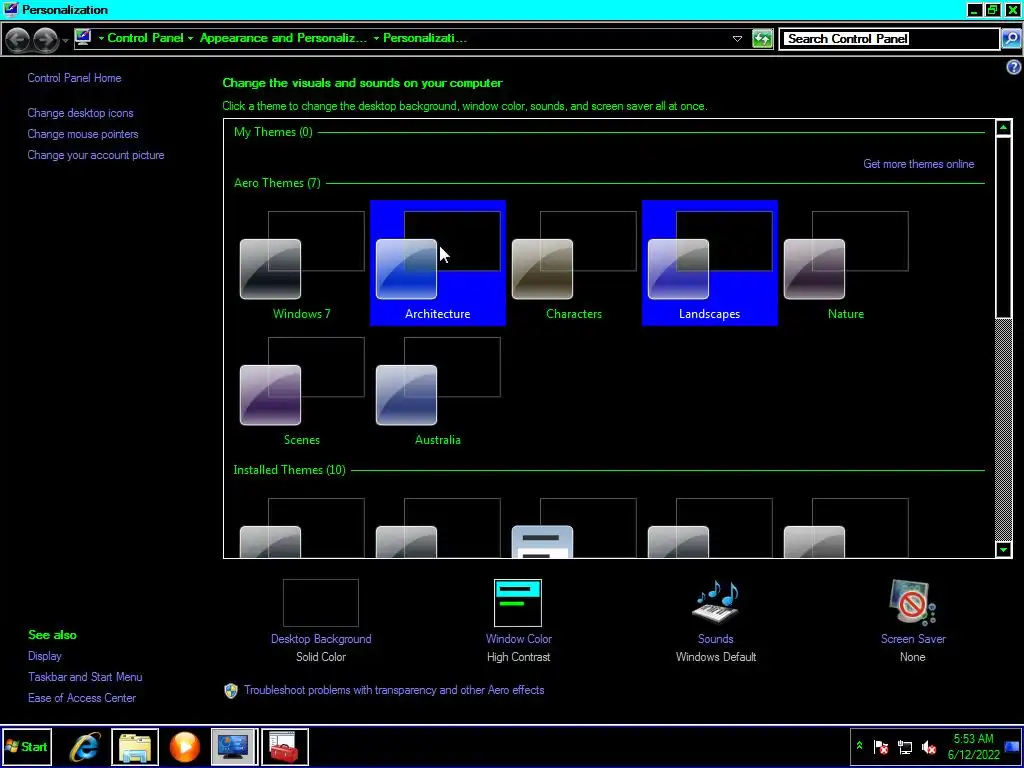1024x768 pixels.
Task: Click the Forward navigation arrow
Action: 45,39
